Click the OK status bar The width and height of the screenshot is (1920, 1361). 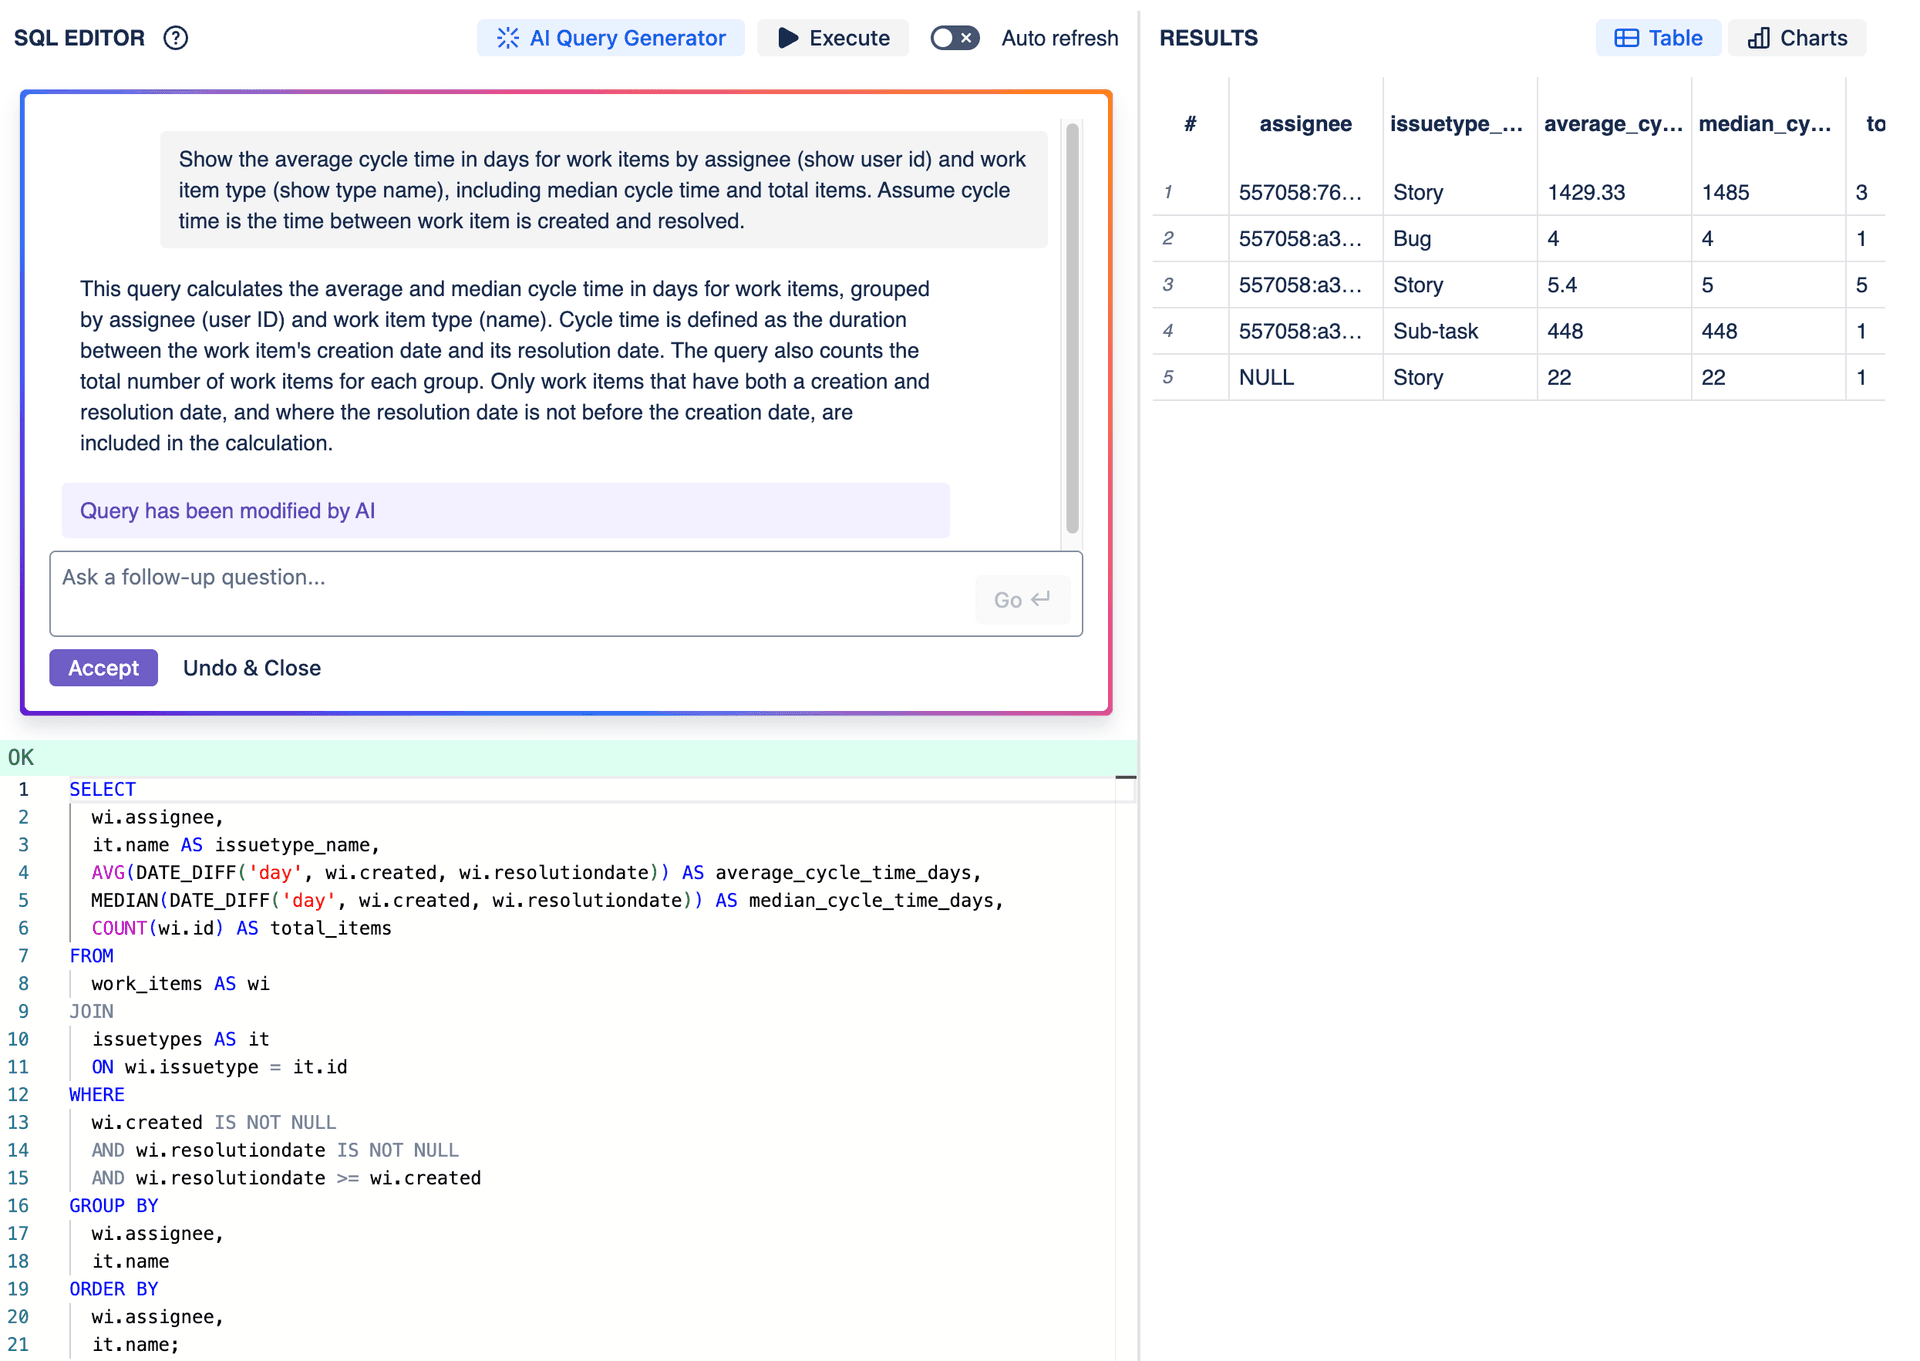(x=568, y=757)
